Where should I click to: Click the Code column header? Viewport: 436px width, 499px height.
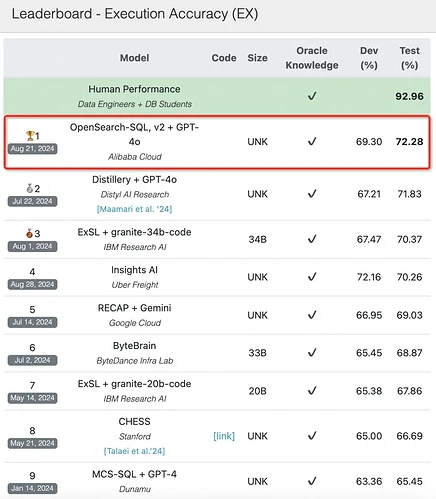point(224,58)
